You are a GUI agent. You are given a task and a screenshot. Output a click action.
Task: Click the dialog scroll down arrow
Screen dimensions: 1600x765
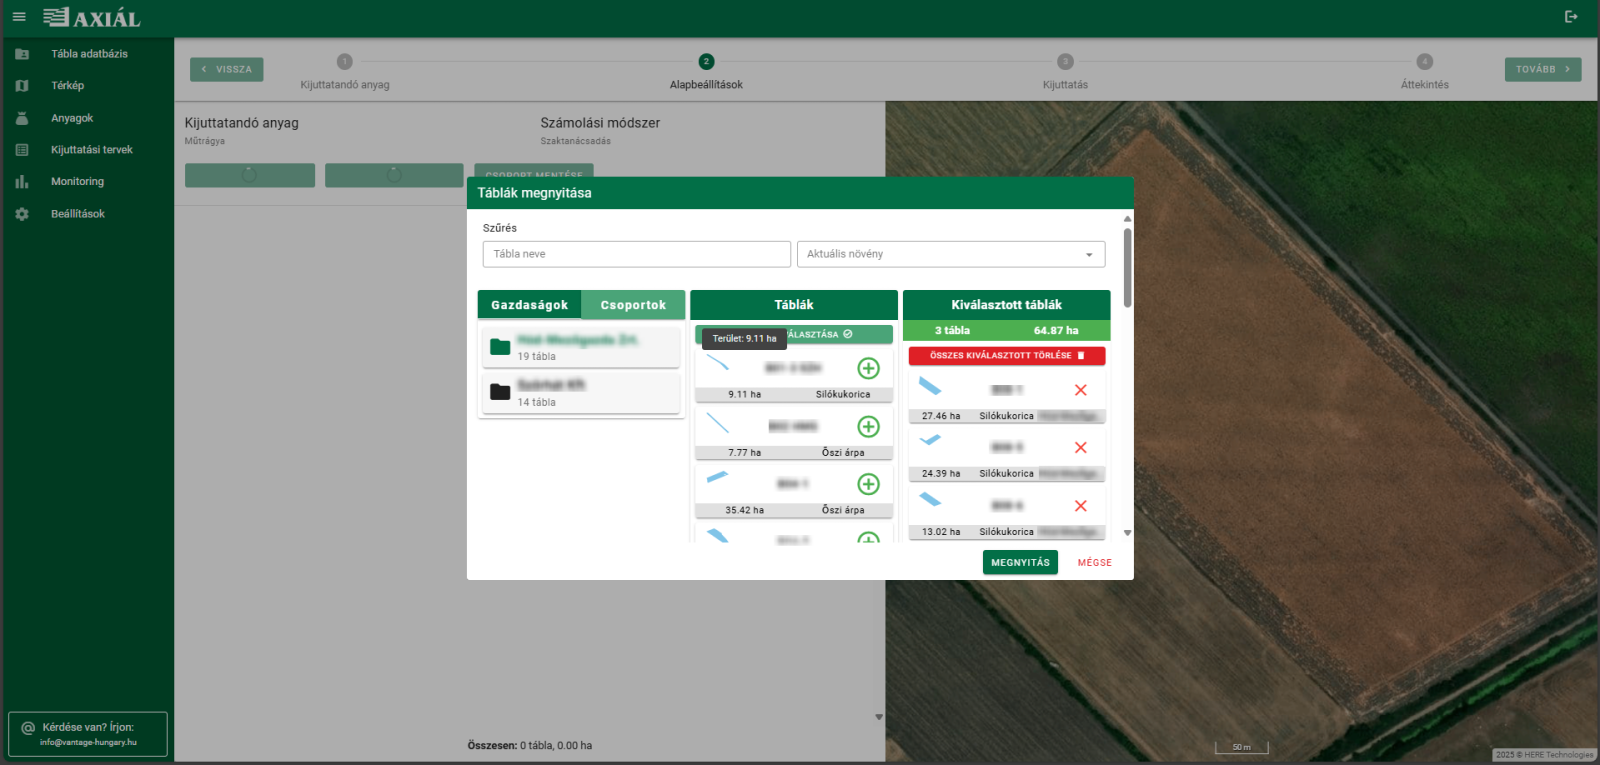coord(1127,533)
